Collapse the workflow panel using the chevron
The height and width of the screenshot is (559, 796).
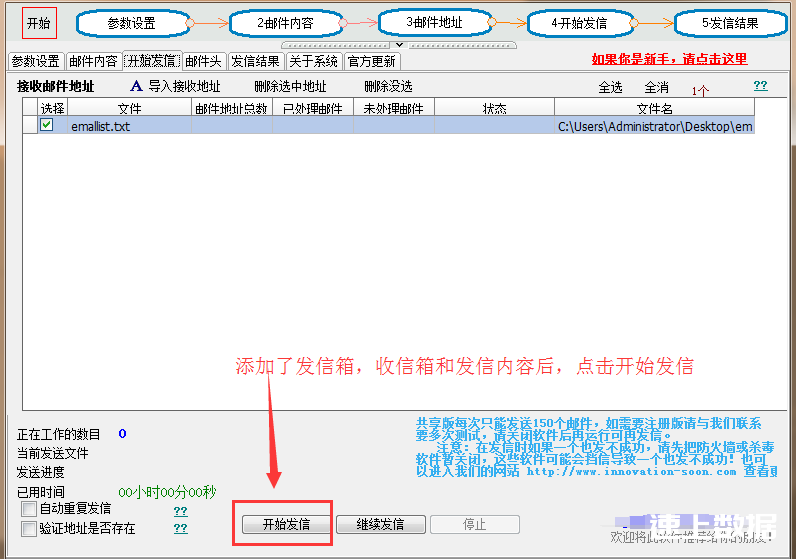[400, 45]
